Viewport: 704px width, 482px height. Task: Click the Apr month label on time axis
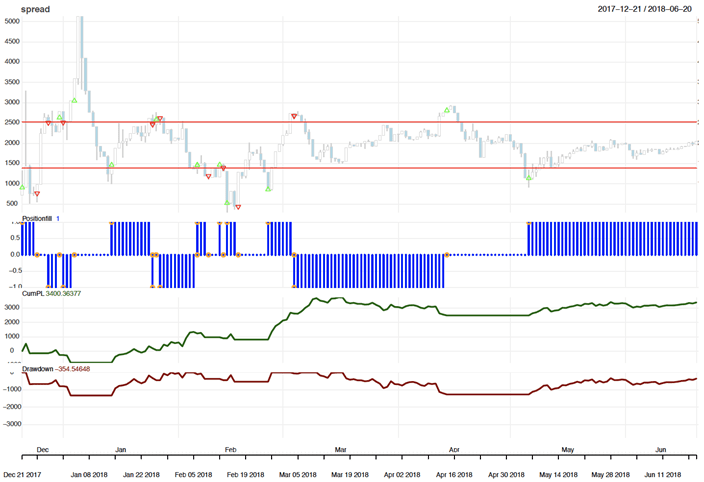[x=454, y=449]
